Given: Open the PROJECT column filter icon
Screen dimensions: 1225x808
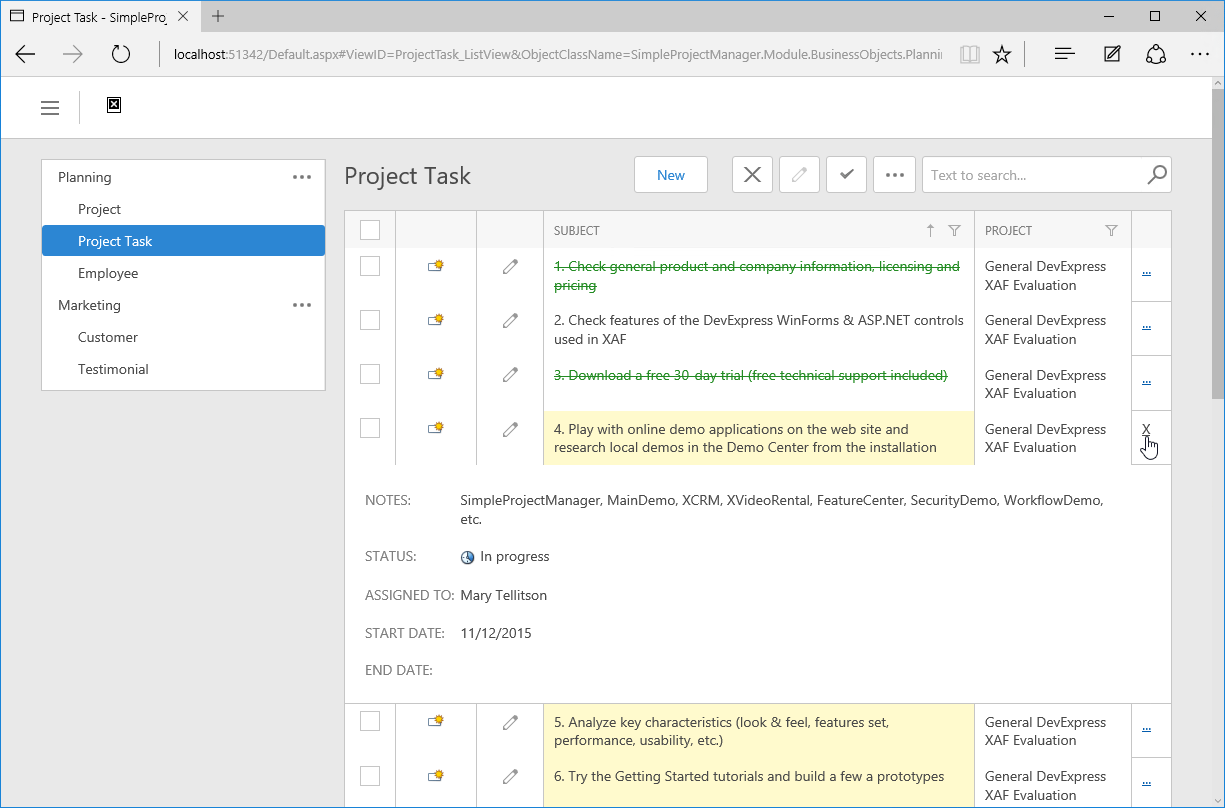Looking at the screenshot, I should tap(1111, 231).
